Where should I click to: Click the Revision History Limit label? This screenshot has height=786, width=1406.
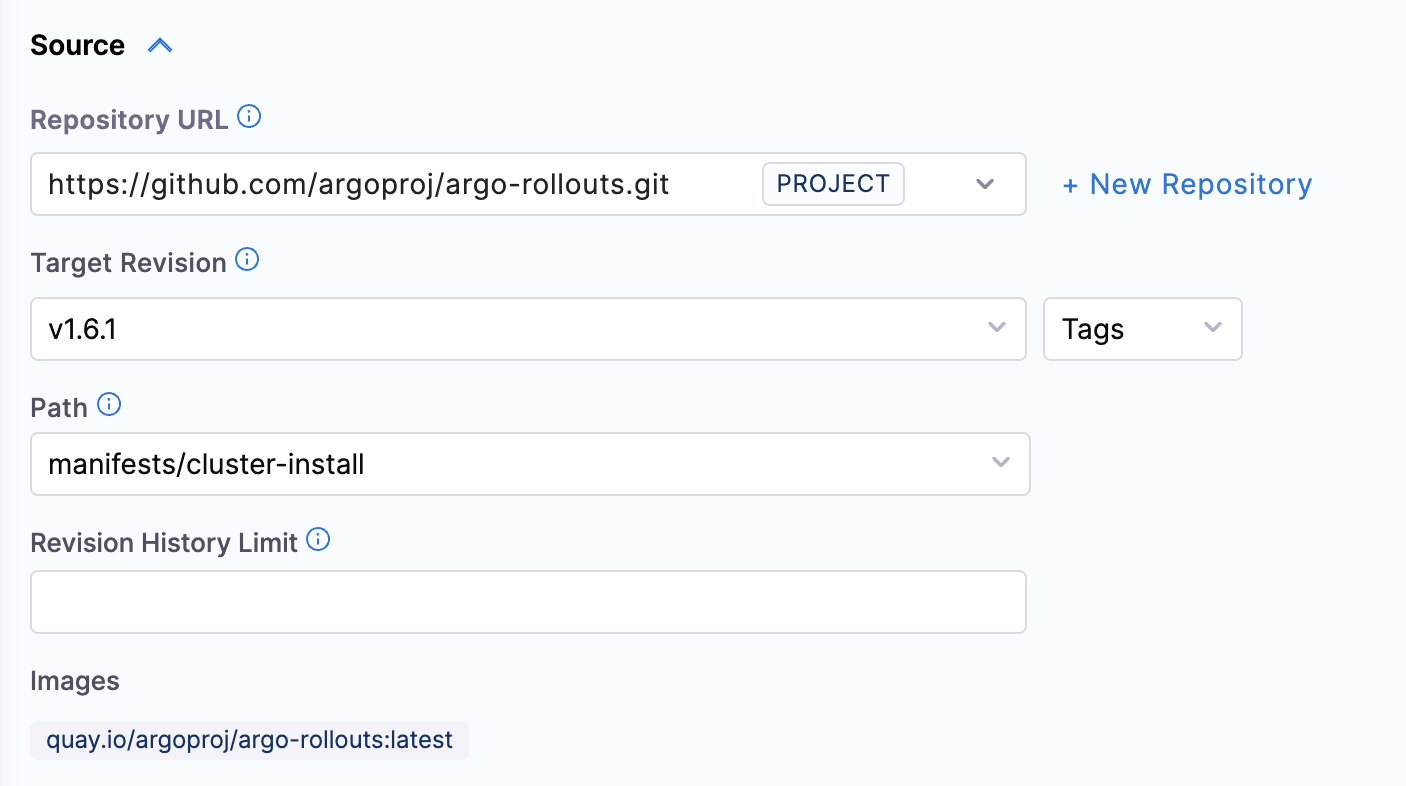(x=164, y=542)
